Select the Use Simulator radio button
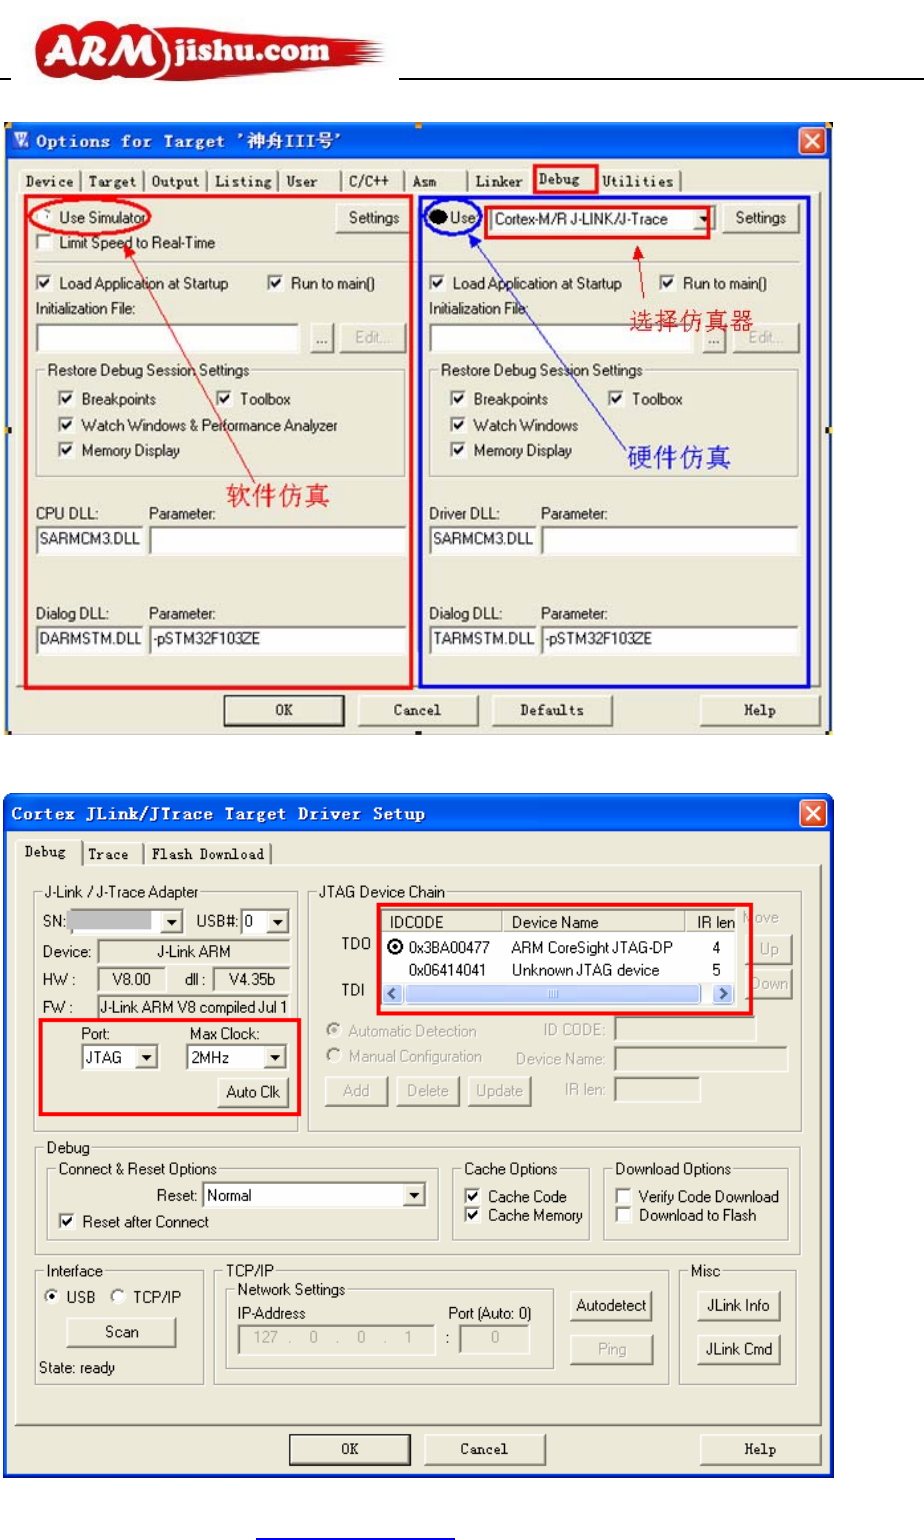 coord(44,217)
